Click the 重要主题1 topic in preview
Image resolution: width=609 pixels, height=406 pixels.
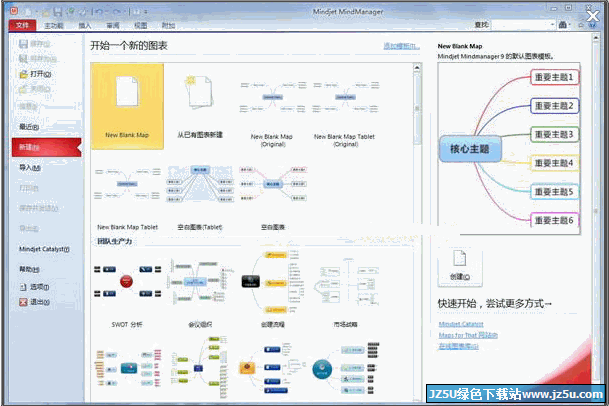pyautogui.click(x=554, y=77)
